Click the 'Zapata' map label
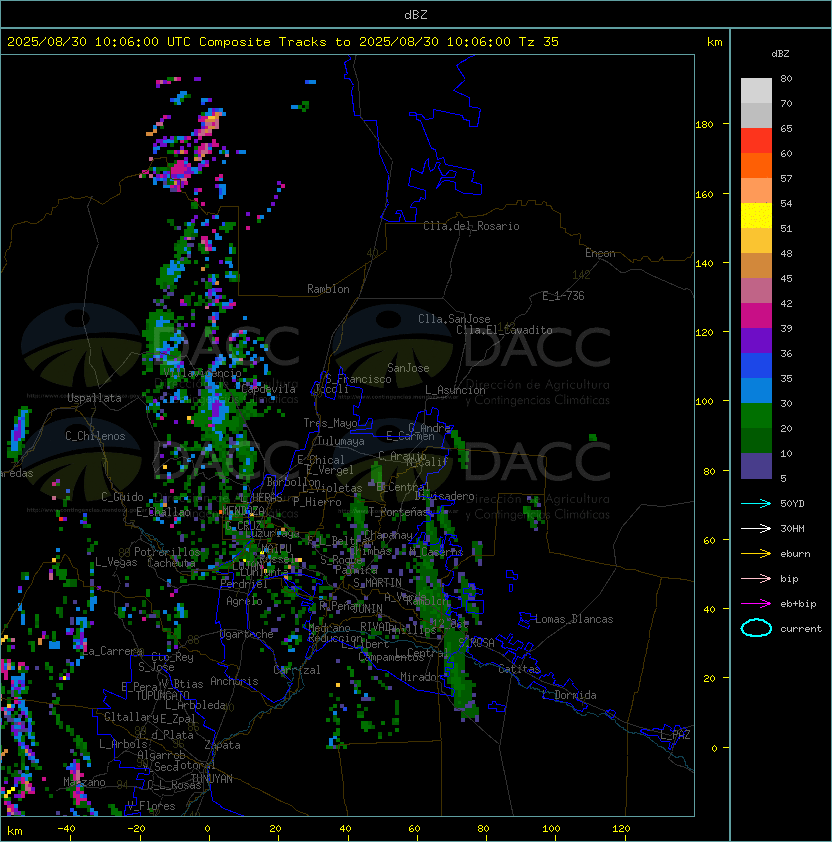This screenshot has width=832, height=842. (x=222, y=745)
